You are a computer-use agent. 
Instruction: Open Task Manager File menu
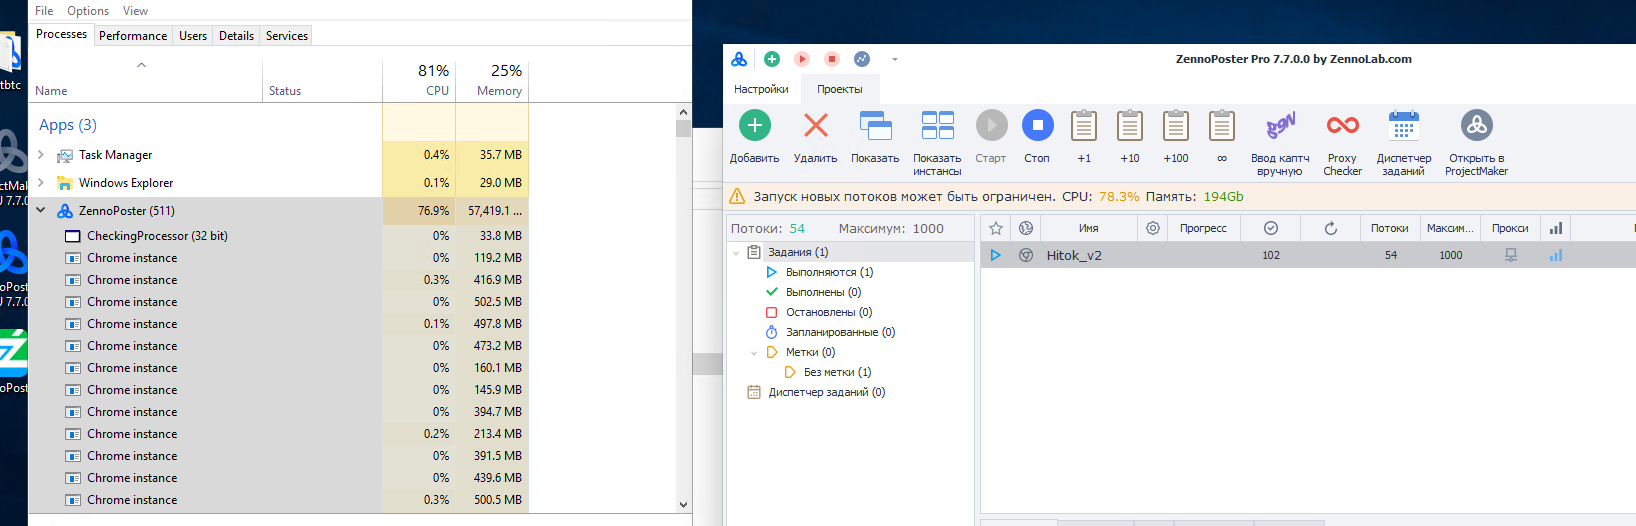(x=44, y=11)
